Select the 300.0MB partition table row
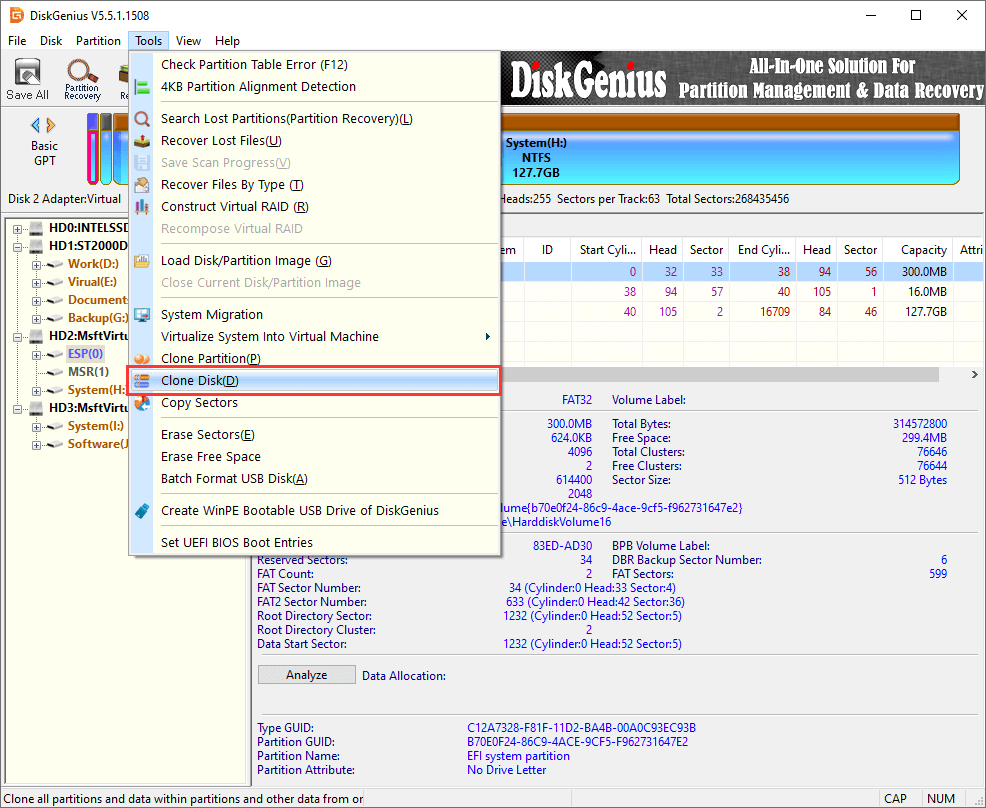 pos(742,272)
